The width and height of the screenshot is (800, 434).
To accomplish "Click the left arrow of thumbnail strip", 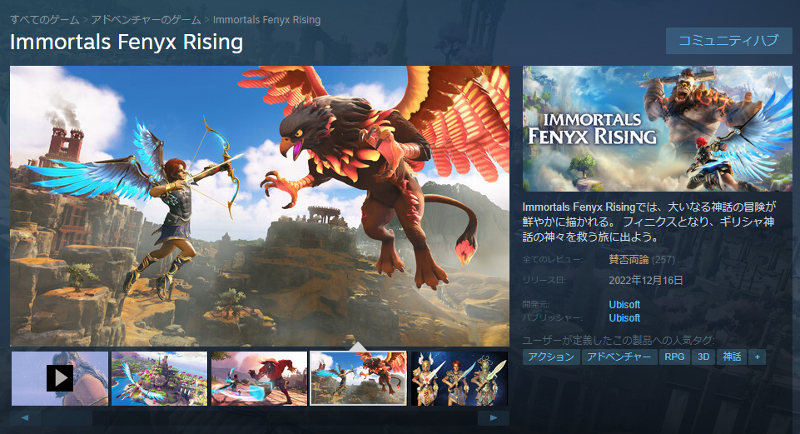I will coord(25,418).
